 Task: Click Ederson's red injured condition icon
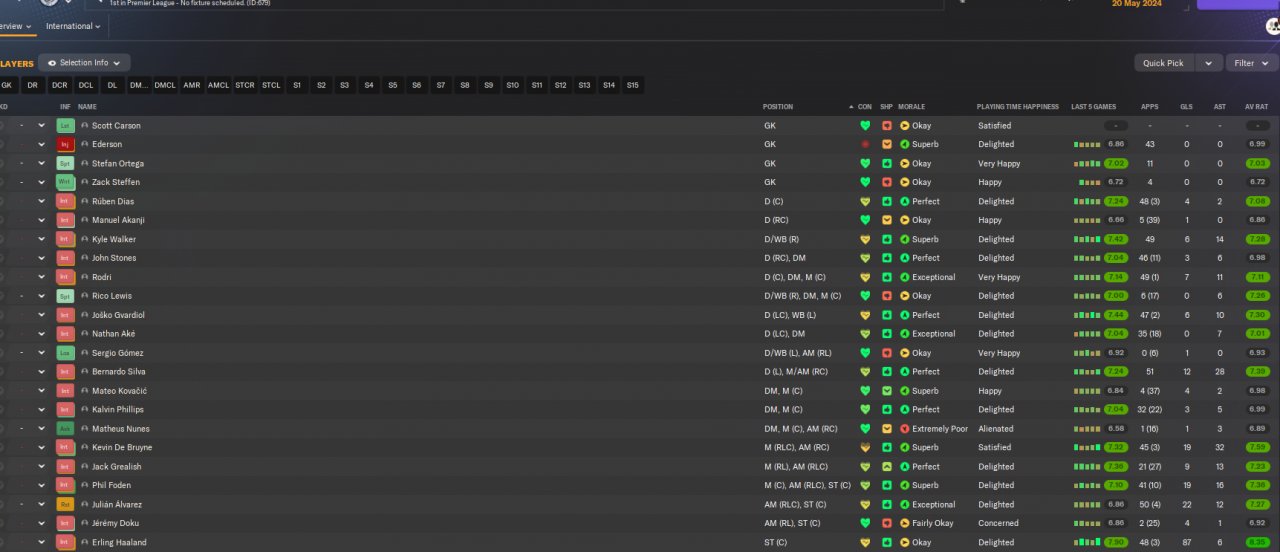tap(865, 145)
